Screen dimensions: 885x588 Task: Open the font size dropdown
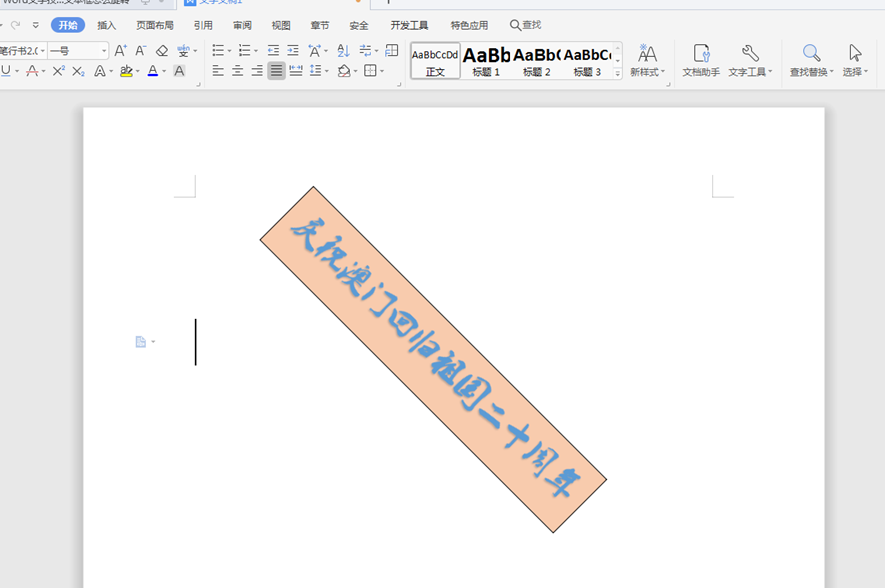103,51
